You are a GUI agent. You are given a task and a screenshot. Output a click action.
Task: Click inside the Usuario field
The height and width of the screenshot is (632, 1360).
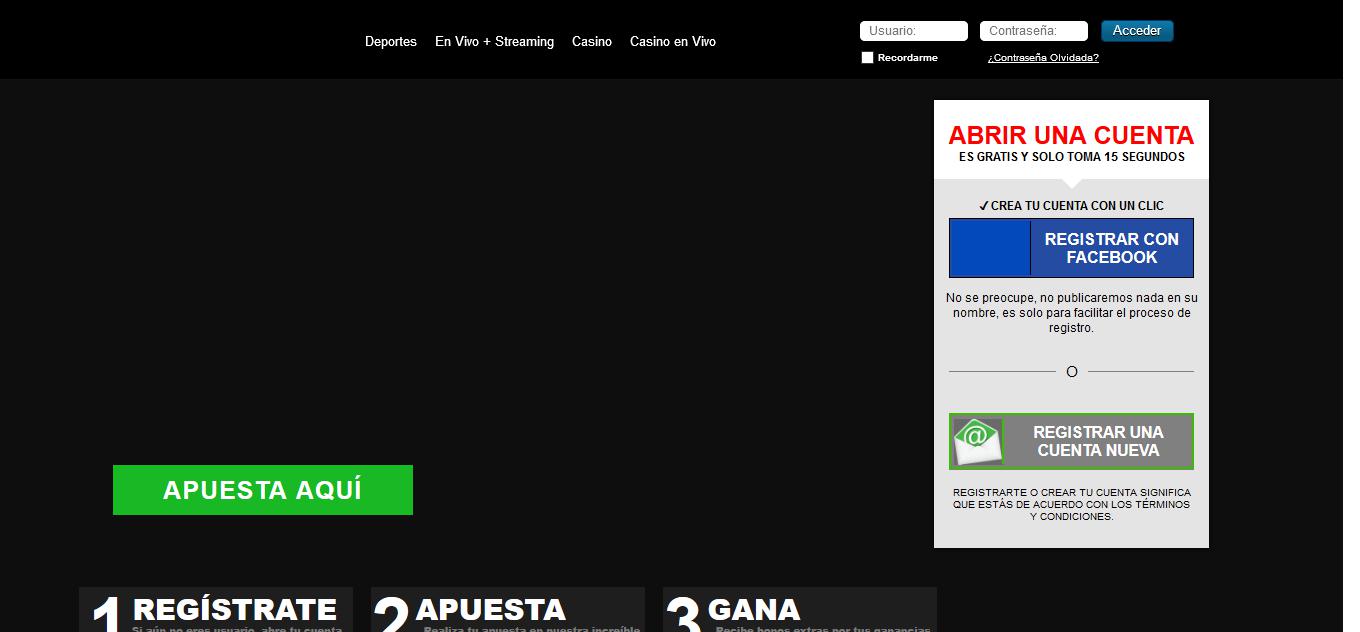point(912,30)
